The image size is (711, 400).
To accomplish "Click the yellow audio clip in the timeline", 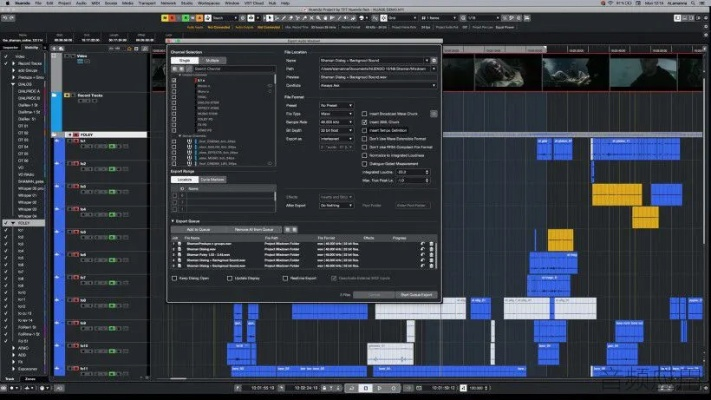I will (x=616, y=194).
